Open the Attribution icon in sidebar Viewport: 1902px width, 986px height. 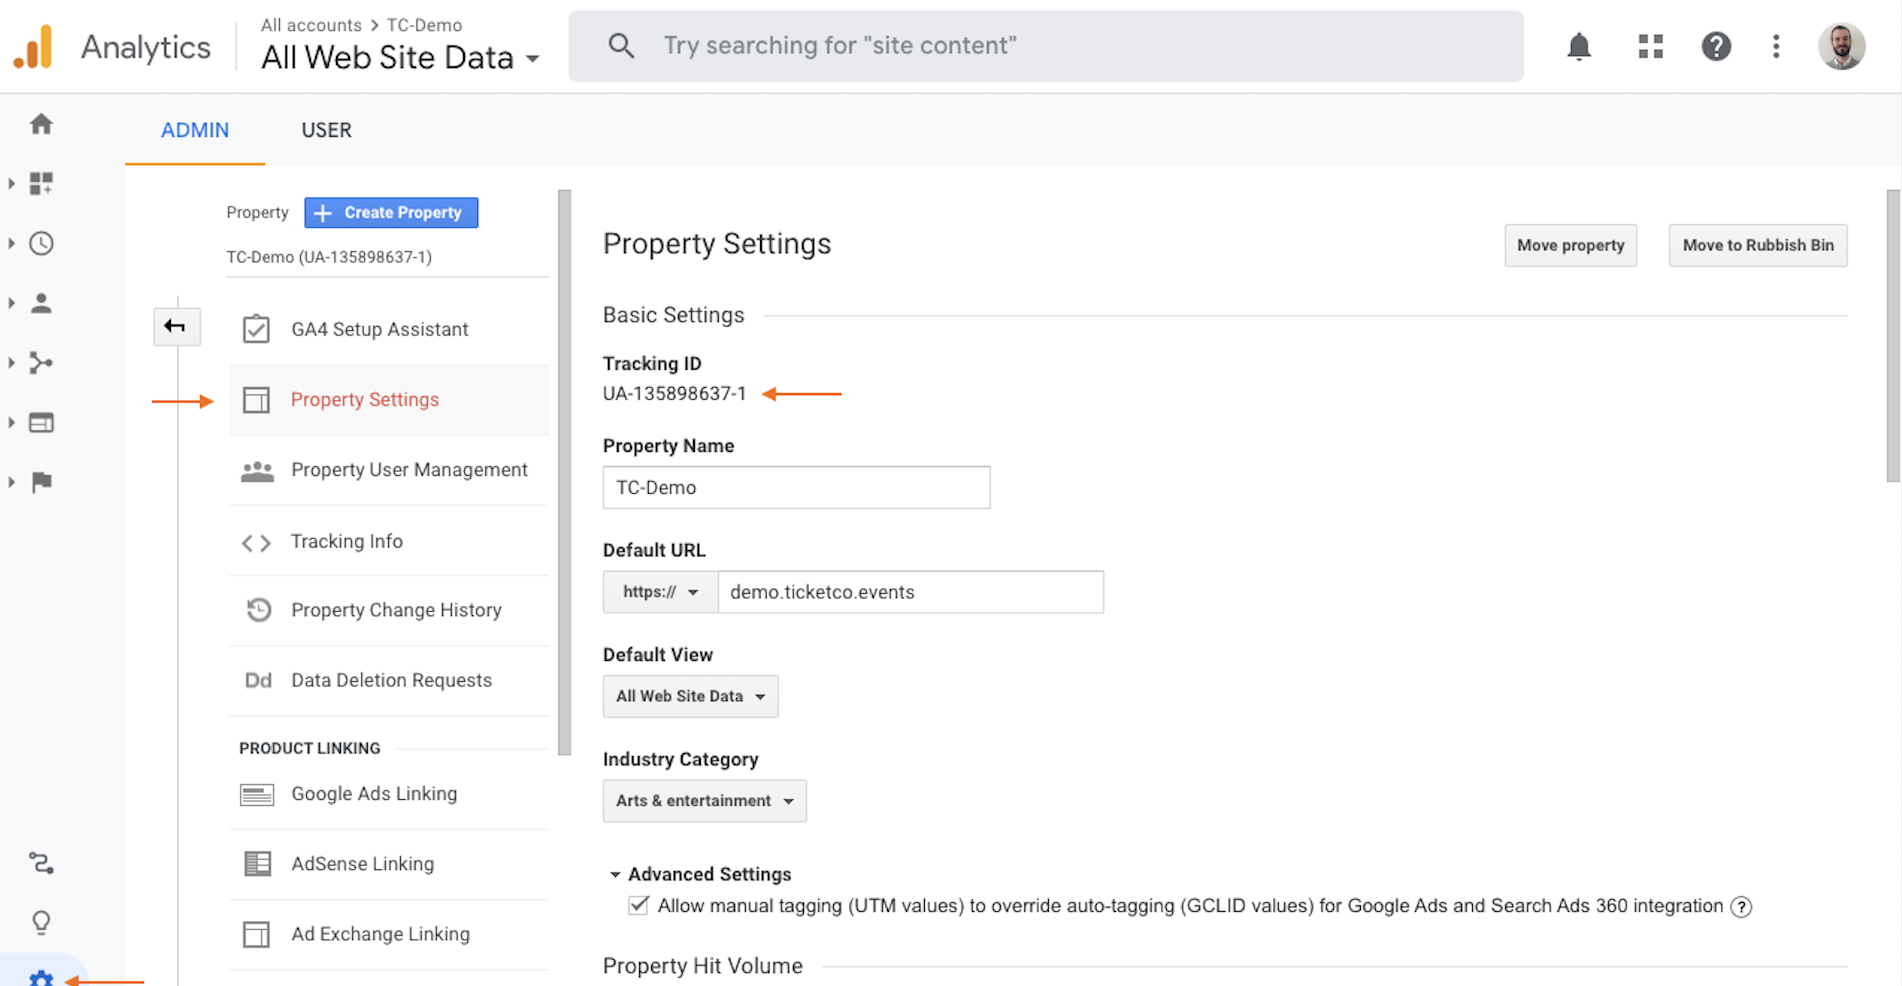coord(41,862)
